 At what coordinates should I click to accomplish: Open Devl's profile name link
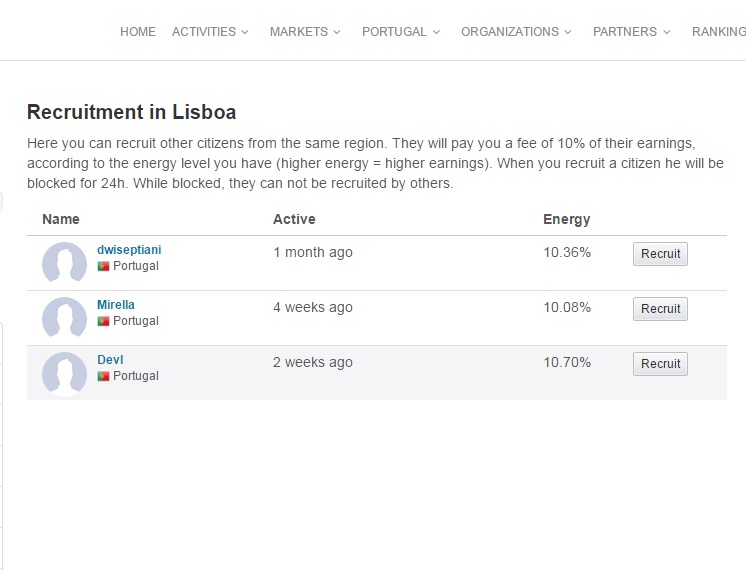coord(110,360)
